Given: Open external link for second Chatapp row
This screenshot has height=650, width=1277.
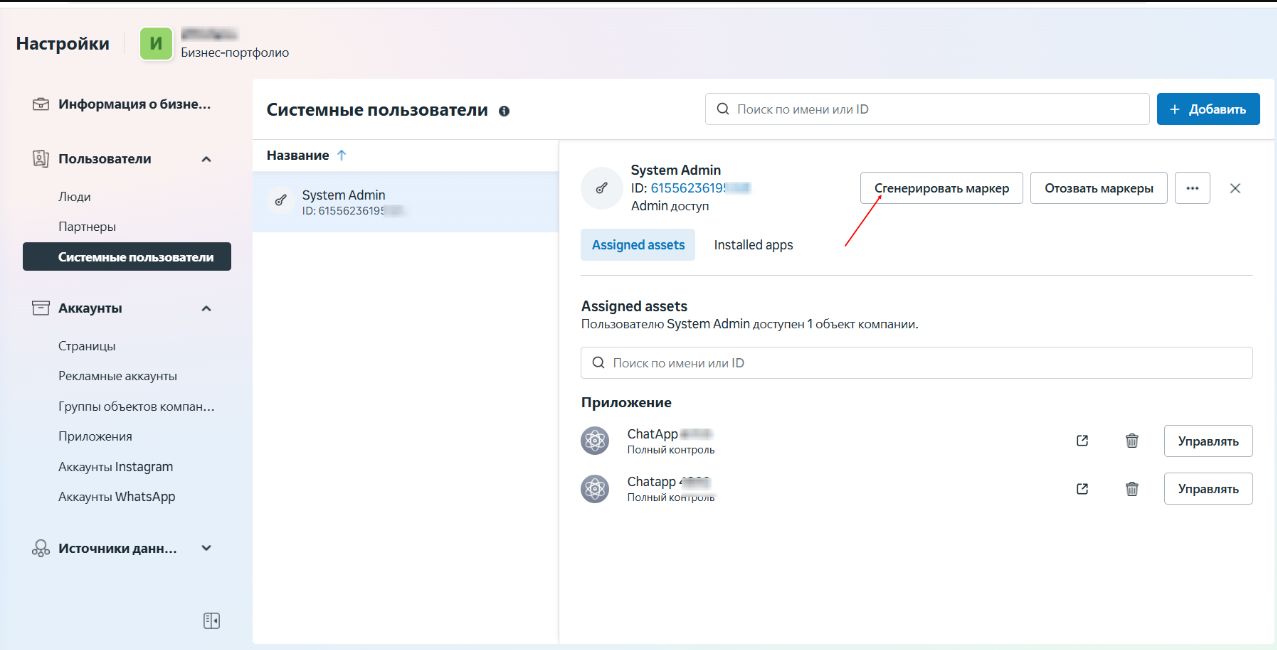Looking at the screenshot, I should click(x=1082, y=489).
